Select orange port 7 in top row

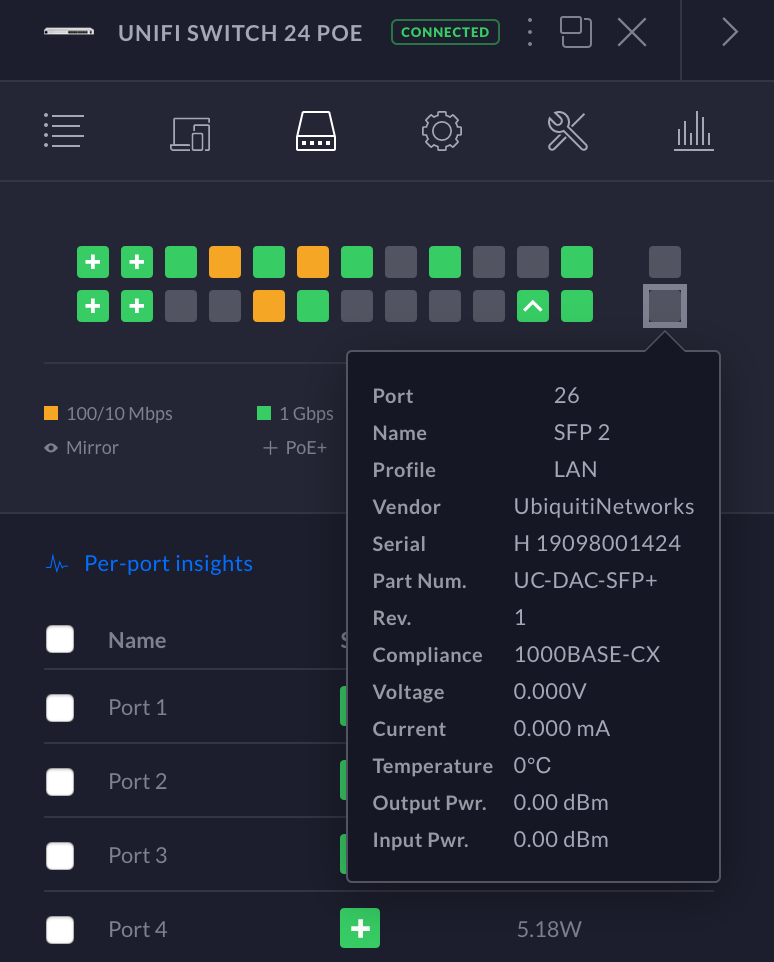(x=225, y=262)
